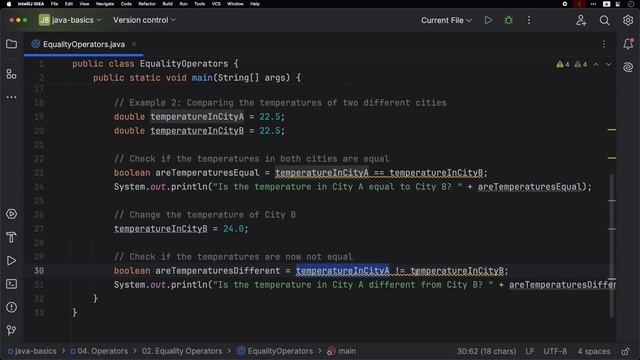Select the EqualityOperators.java editor tab
This screenshot has width=640, height=360.
[x=84, y=44]
